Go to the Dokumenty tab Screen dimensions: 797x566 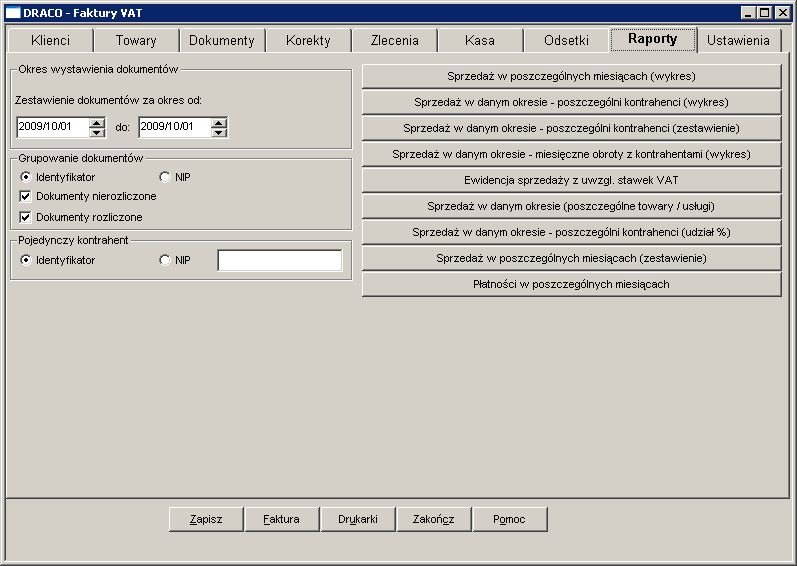[222, 41]
